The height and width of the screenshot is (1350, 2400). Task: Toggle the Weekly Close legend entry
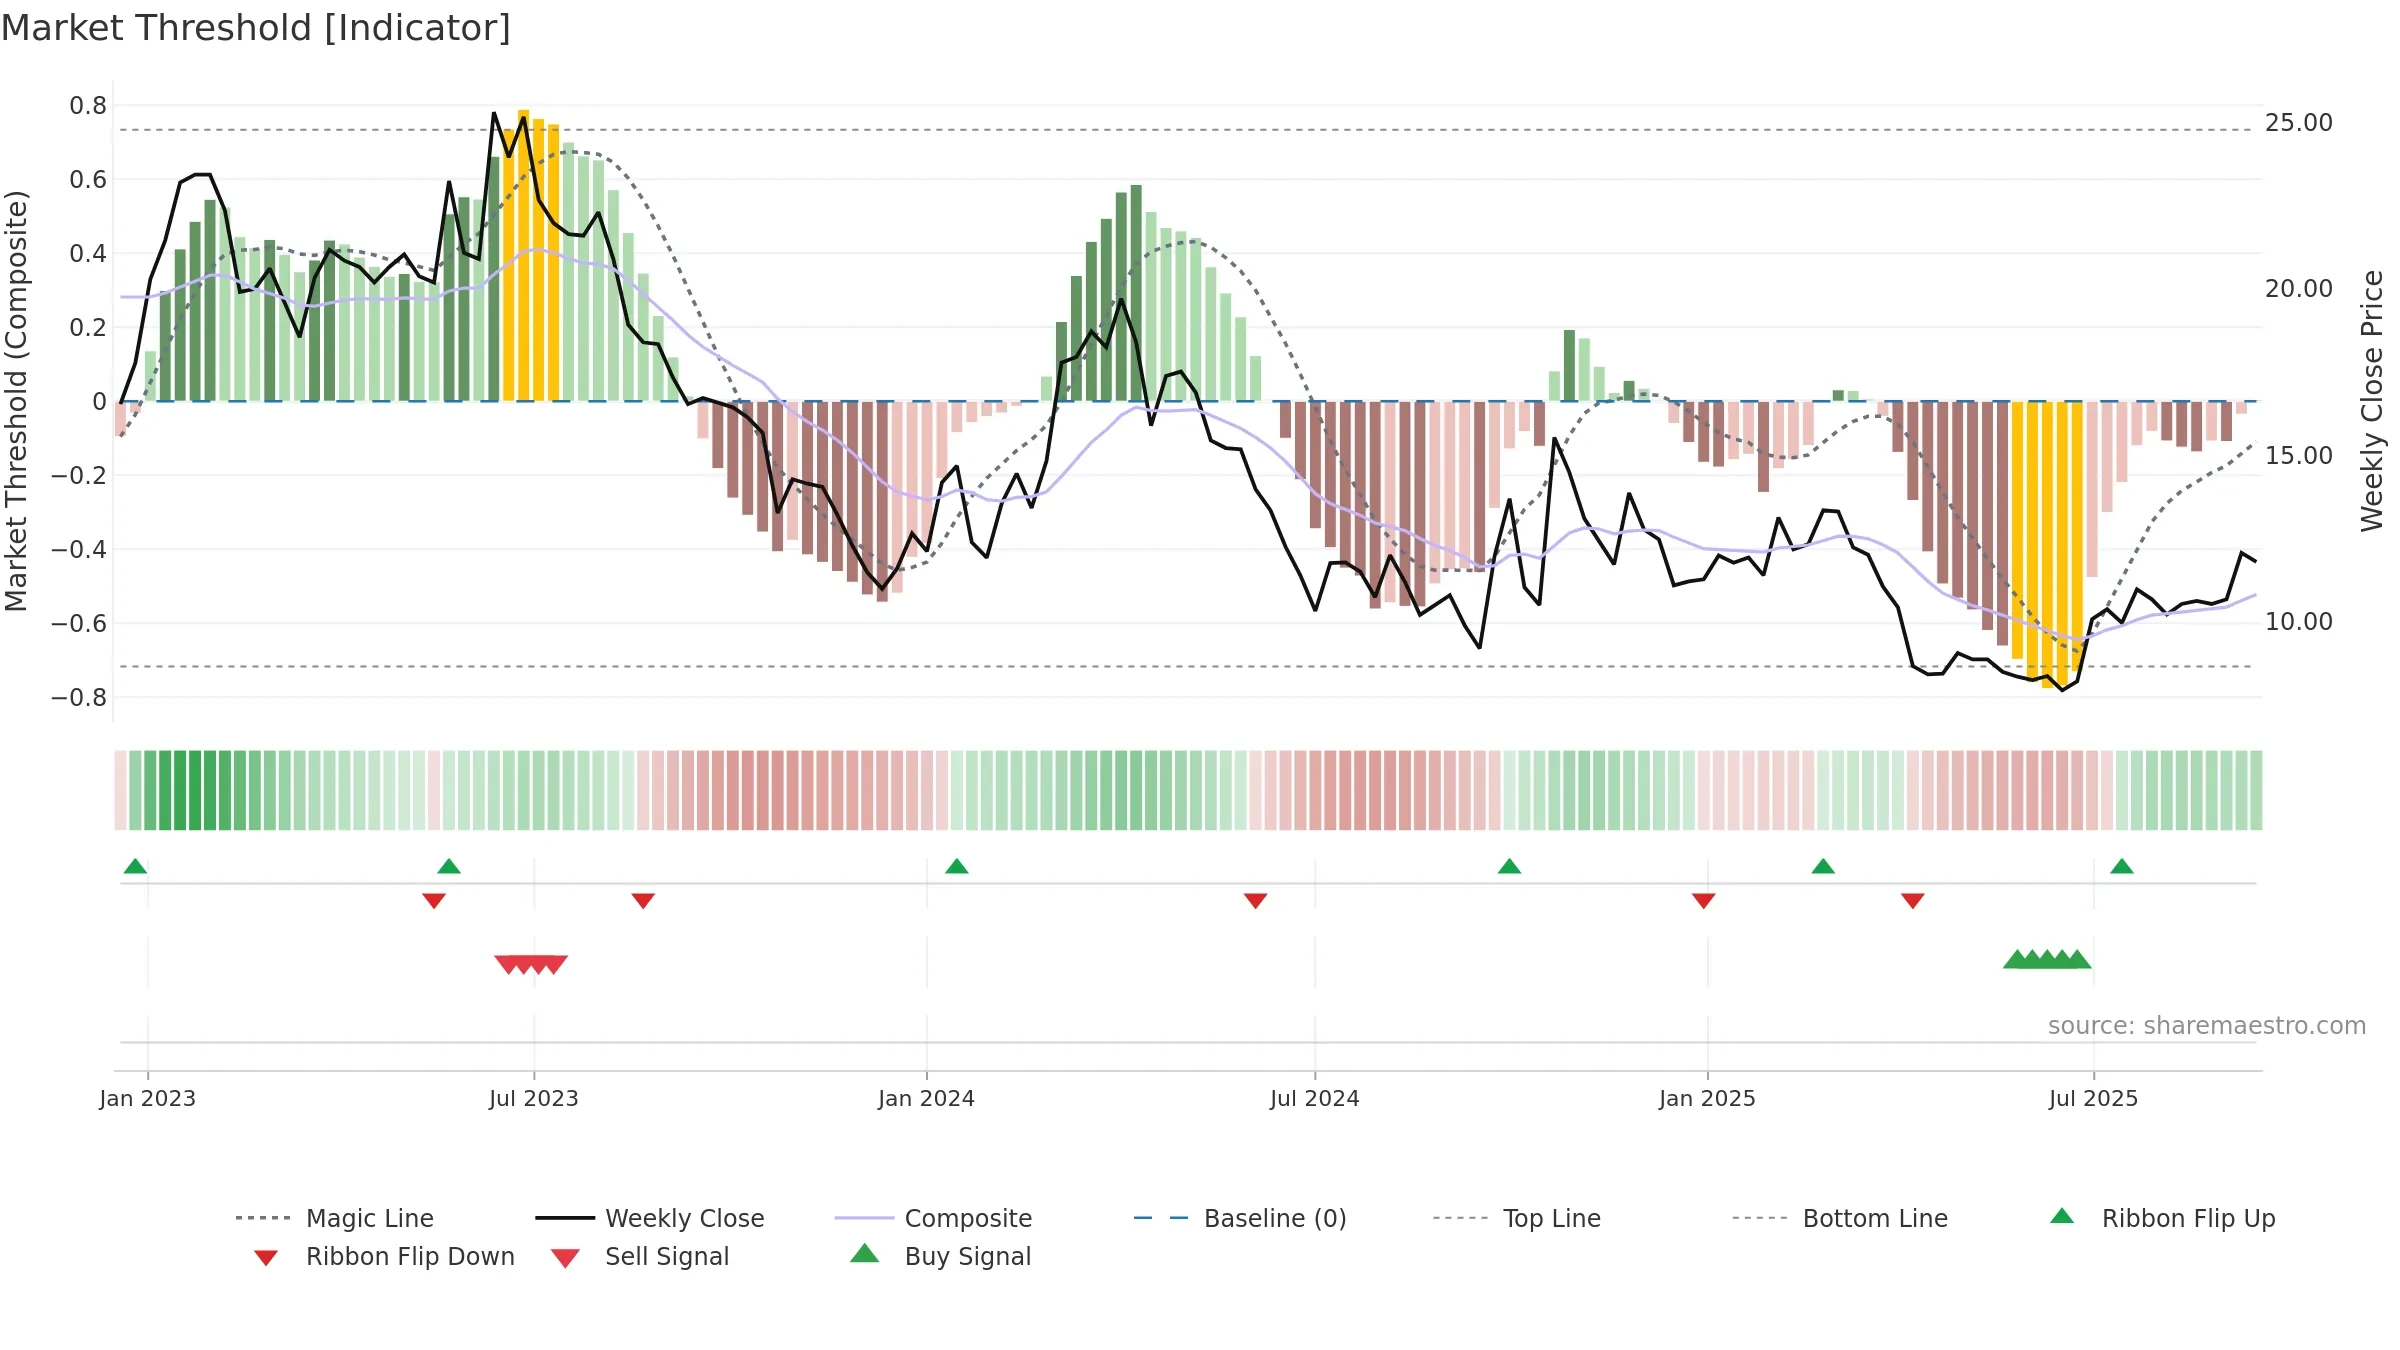coord(650,1218)
